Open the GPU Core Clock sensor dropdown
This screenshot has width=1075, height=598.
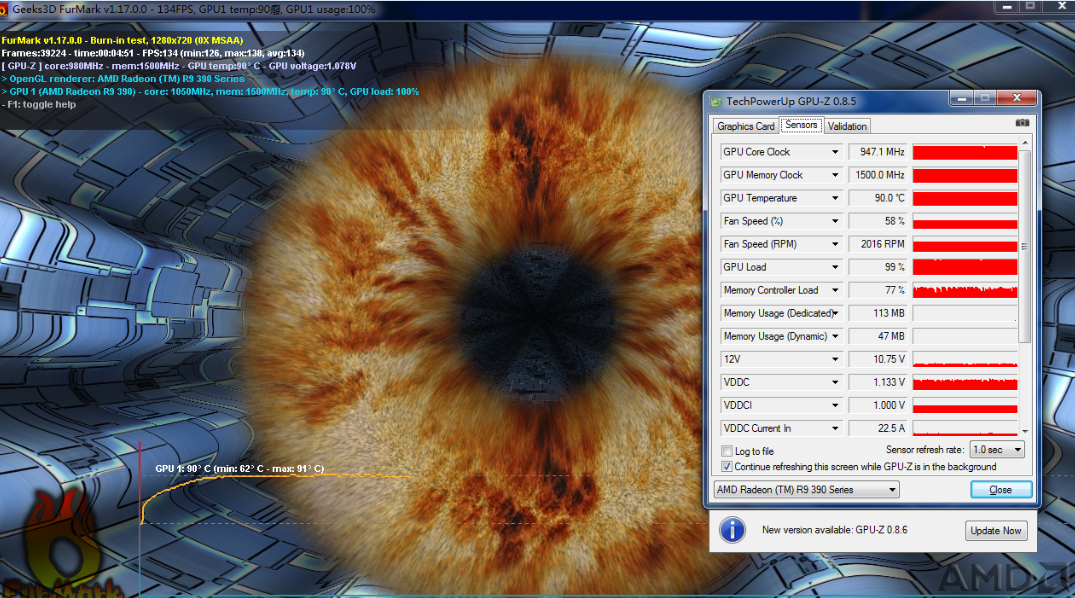(x=835, y=152)
